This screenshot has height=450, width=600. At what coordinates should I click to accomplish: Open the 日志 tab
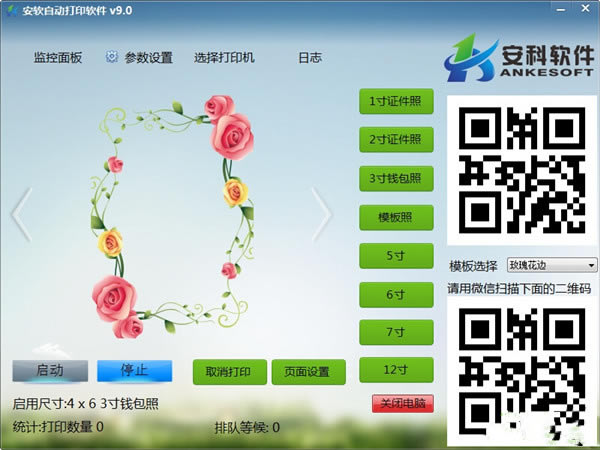[310, 58]
